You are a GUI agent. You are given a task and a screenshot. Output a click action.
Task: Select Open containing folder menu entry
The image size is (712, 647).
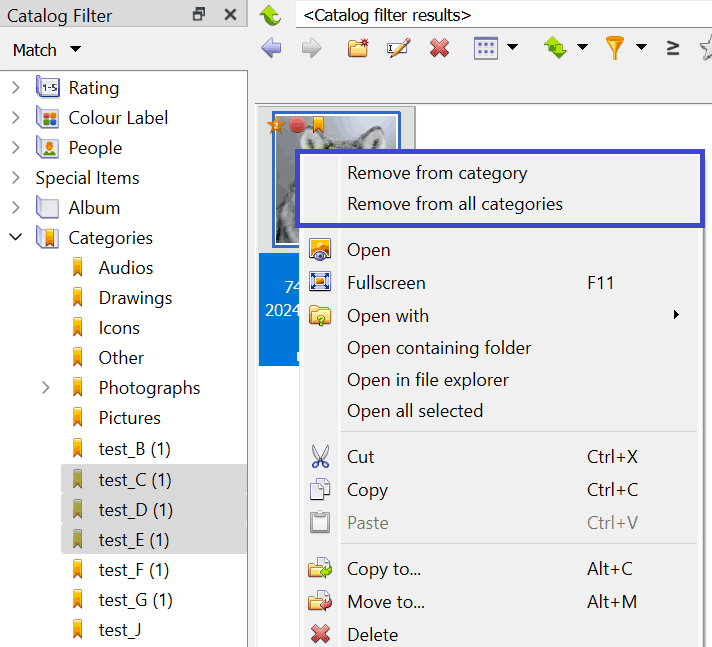pyautogui.click(x=439, y=348)
